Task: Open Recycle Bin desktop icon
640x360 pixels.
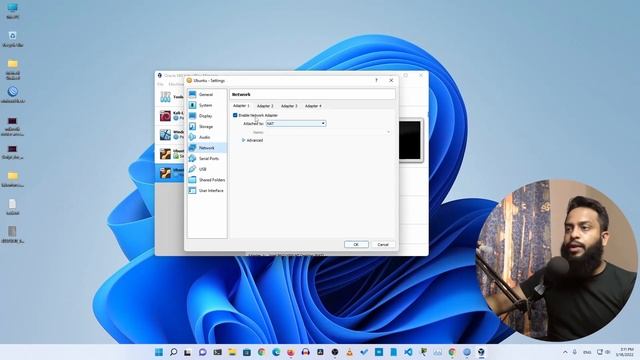Action: [x=13, y=39]
